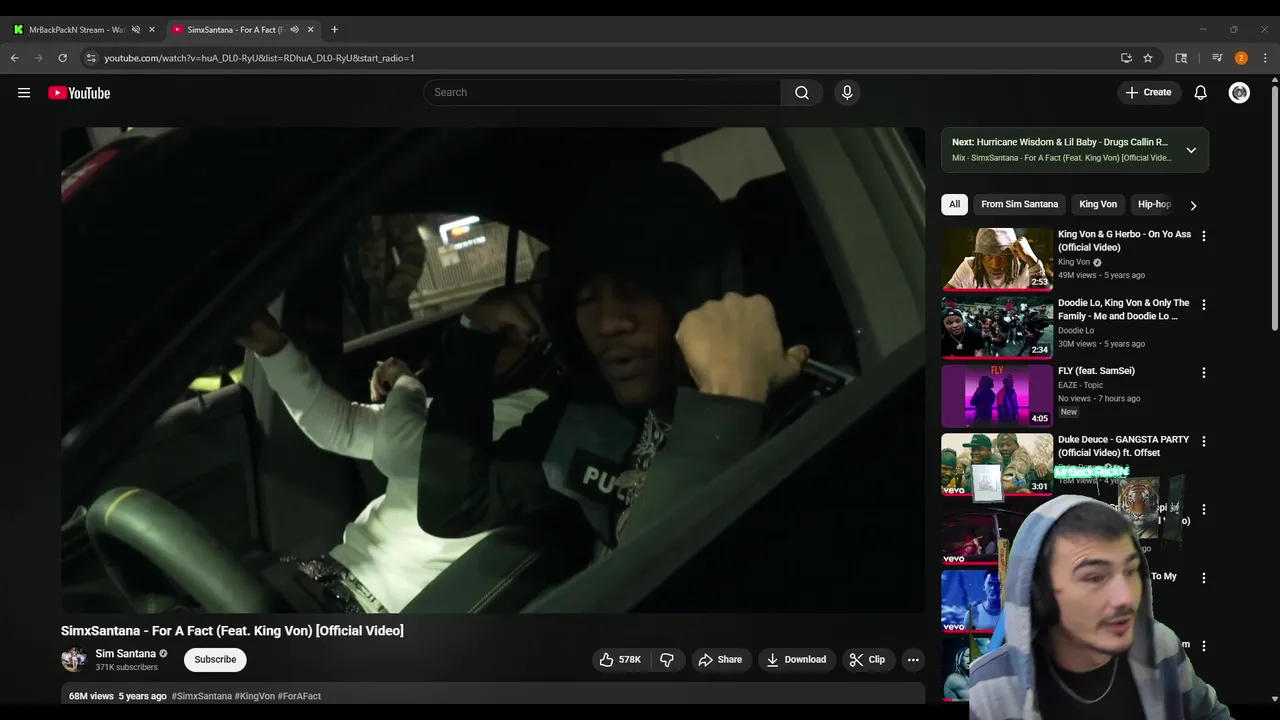Screen dimensions: 1280x720
Task: Open the #SimxSantana hashtag
Action: (201, 696)
